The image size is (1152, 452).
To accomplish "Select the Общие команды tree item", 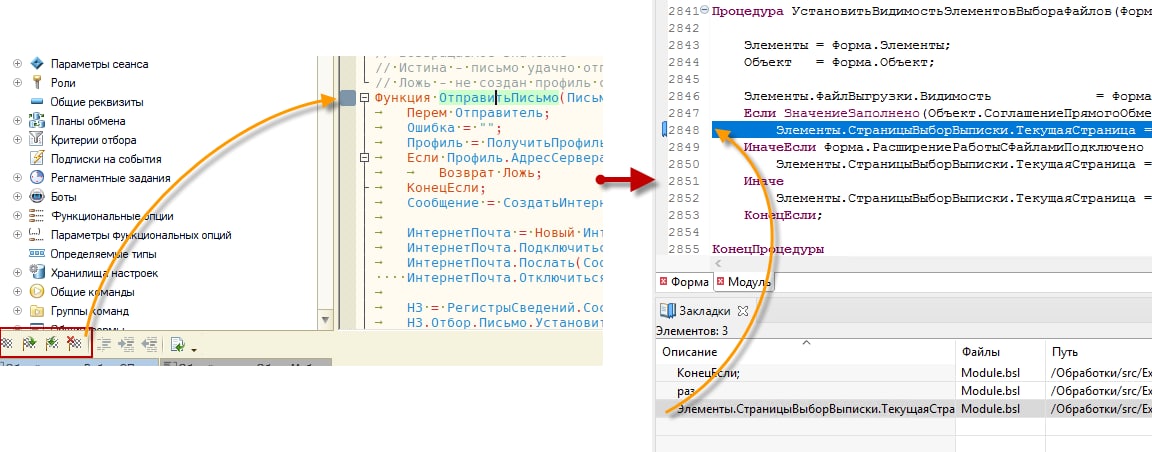I will (x=92, y=292).
